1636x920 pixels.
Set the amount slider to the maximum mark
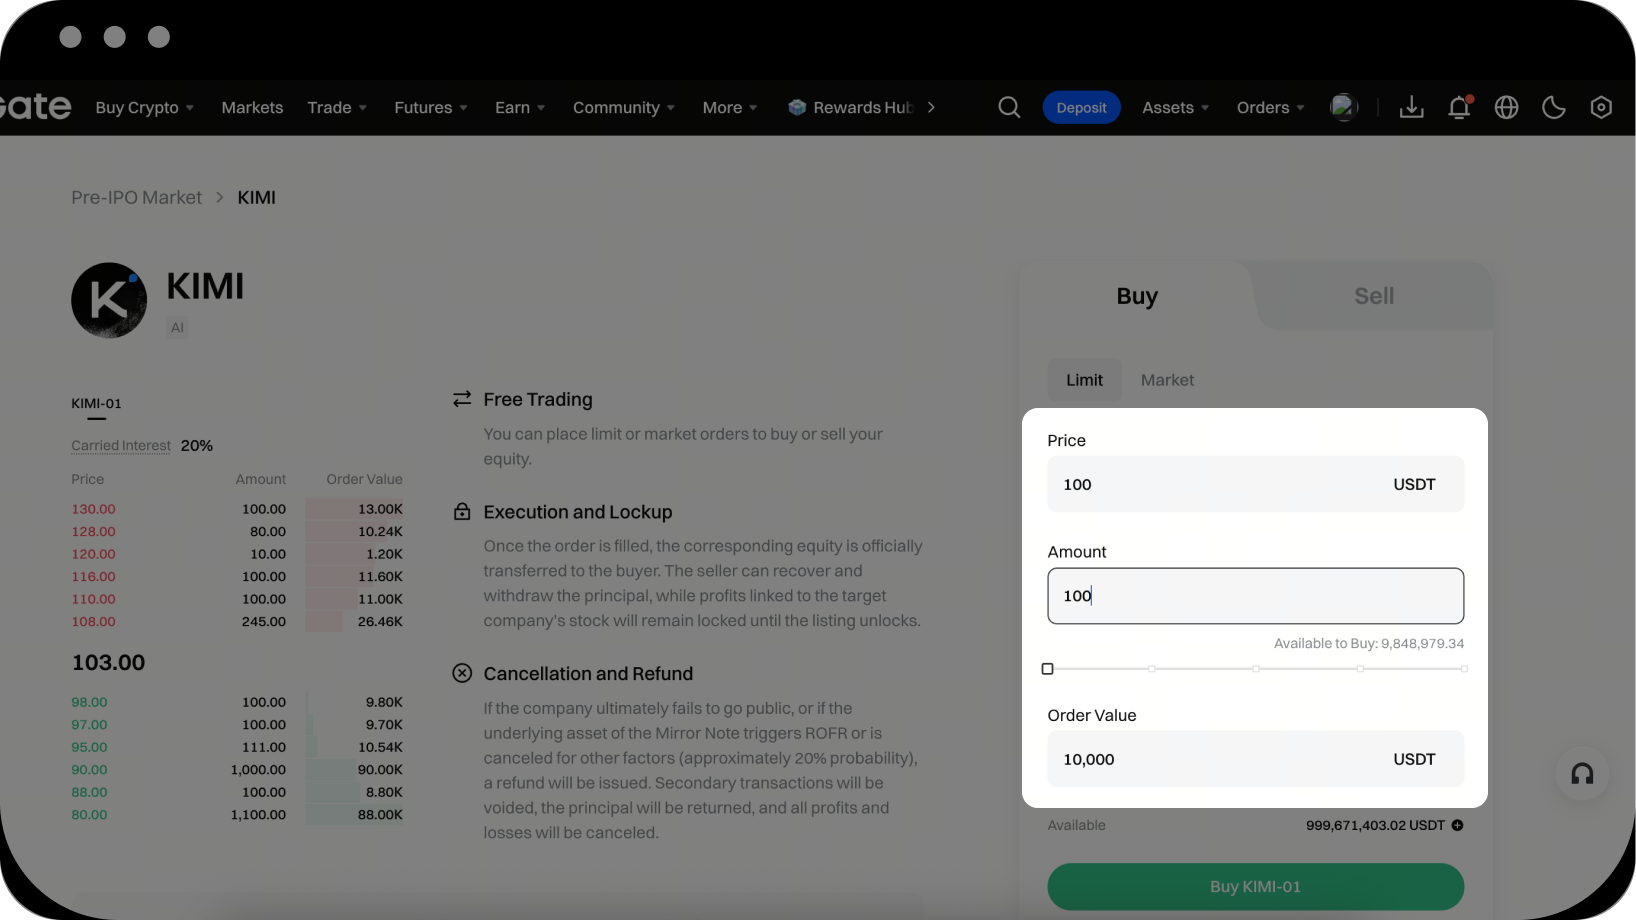click(1464, 669)
